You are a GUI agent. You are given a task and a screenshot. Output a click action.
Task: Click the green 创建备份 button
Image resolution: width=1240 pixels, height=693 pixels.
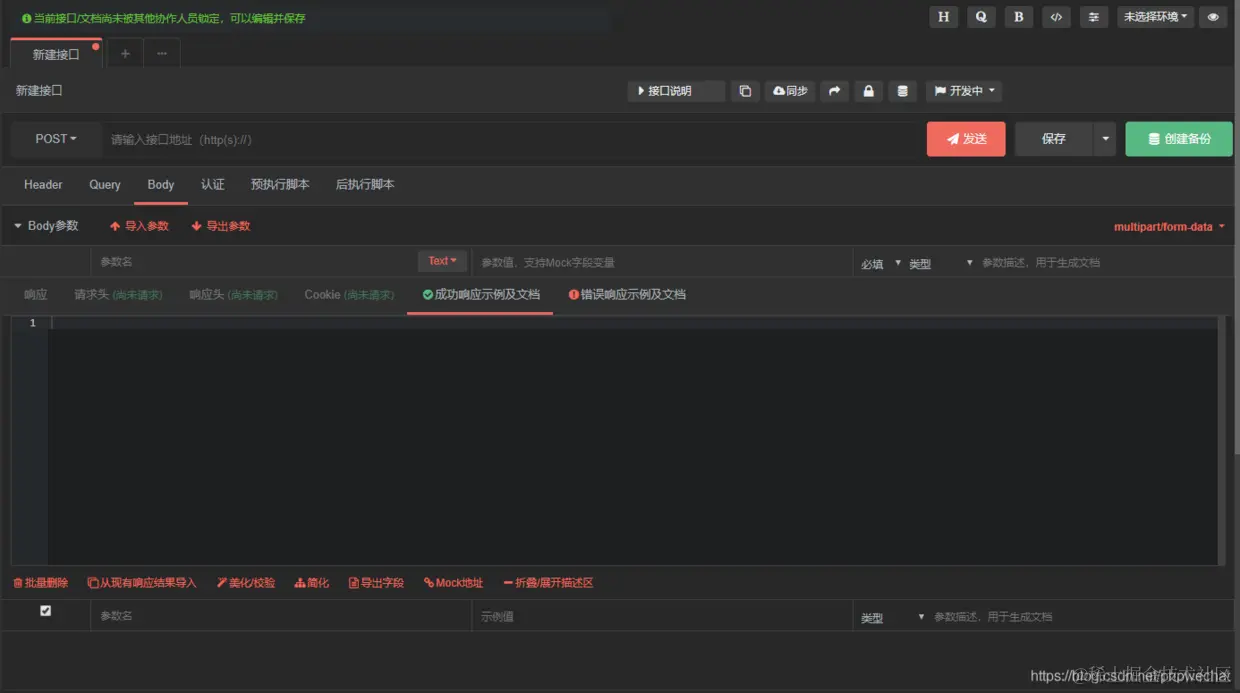pyautogui.click(x=1179, y=139)
